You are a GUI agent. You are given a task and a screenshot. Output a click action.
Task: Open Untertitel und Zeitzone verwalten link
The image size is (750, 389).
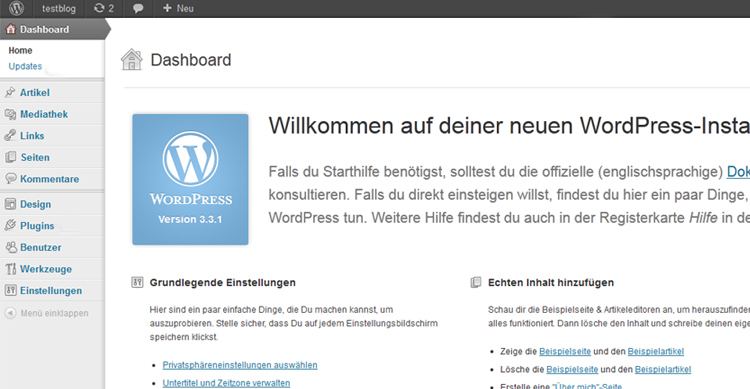pos(226,383)
